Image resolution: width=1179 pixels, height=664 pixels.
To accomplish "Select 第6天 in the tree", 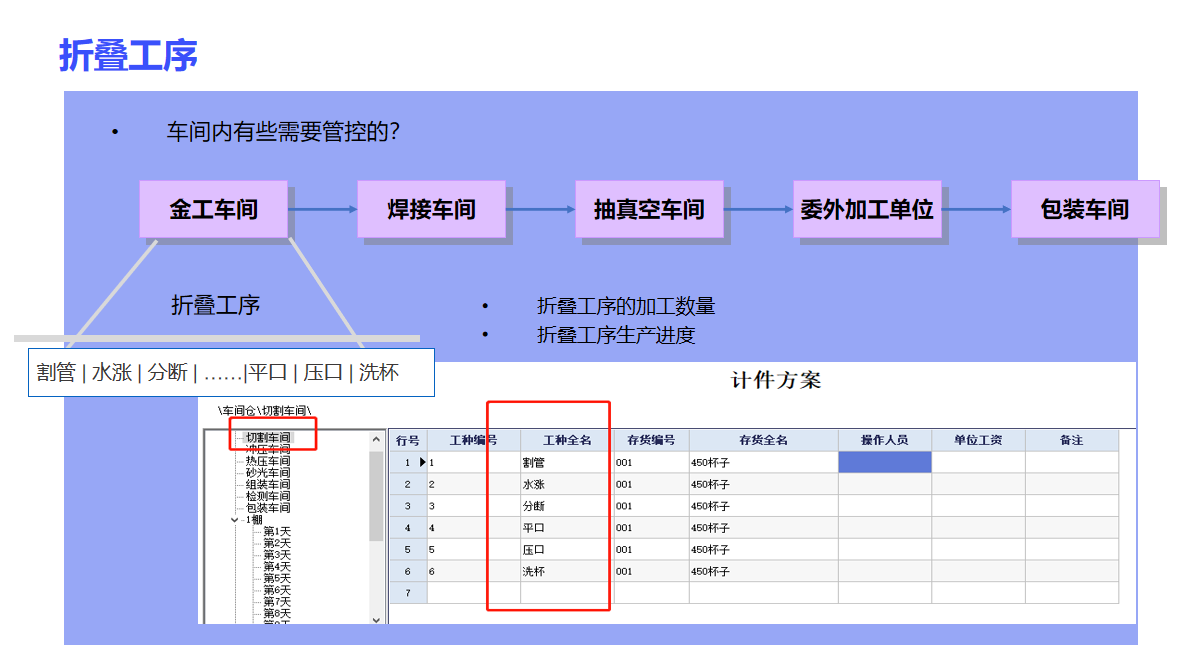I will click(x=277, y=590).
